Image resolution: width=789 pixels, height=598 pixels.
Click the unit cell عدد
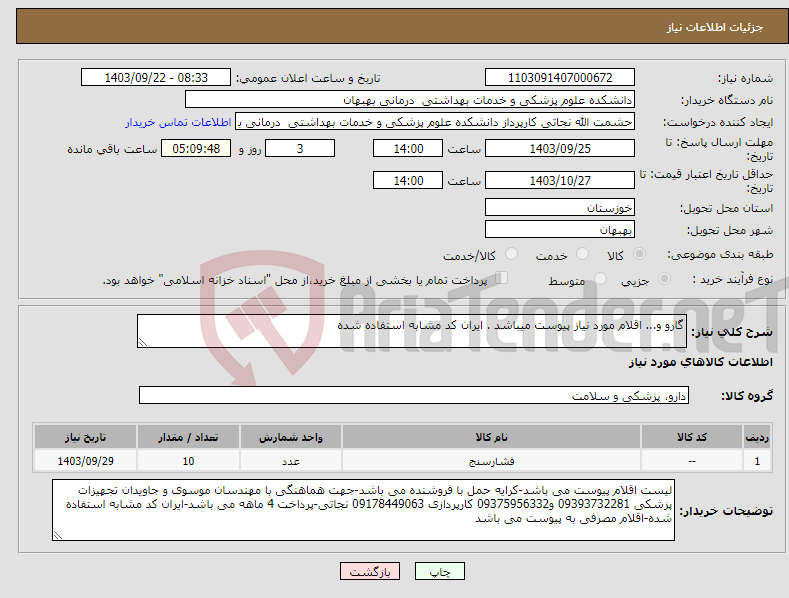291,461
